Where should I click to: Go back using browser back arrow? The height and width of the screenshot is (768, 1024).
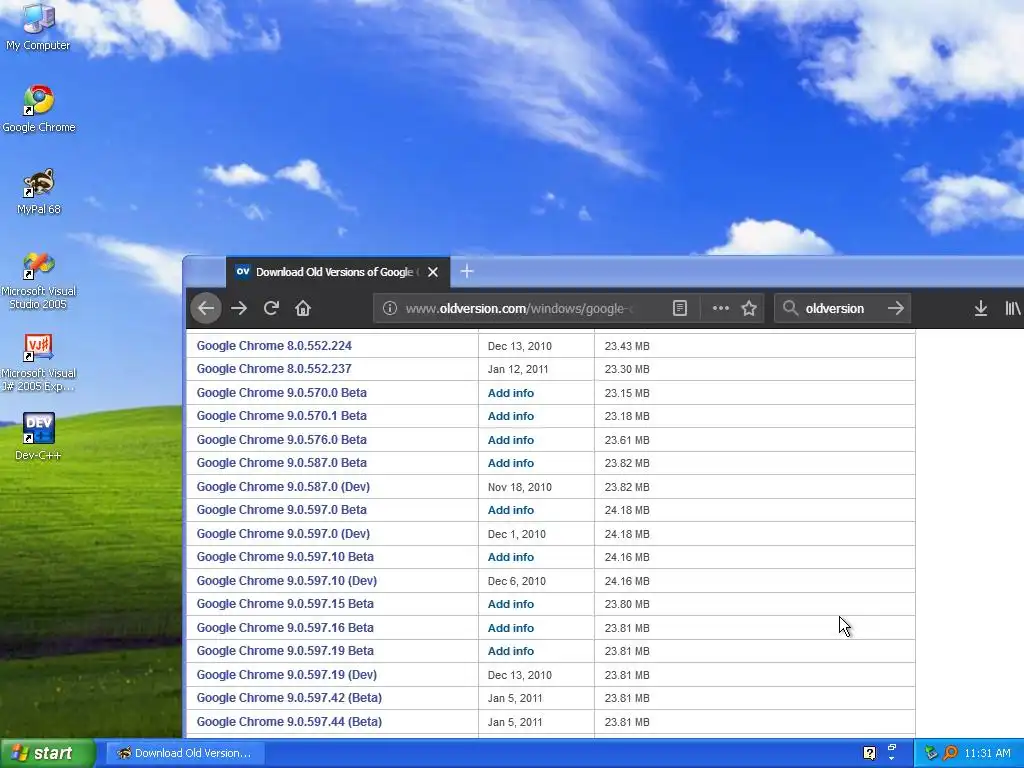point(206,308)
